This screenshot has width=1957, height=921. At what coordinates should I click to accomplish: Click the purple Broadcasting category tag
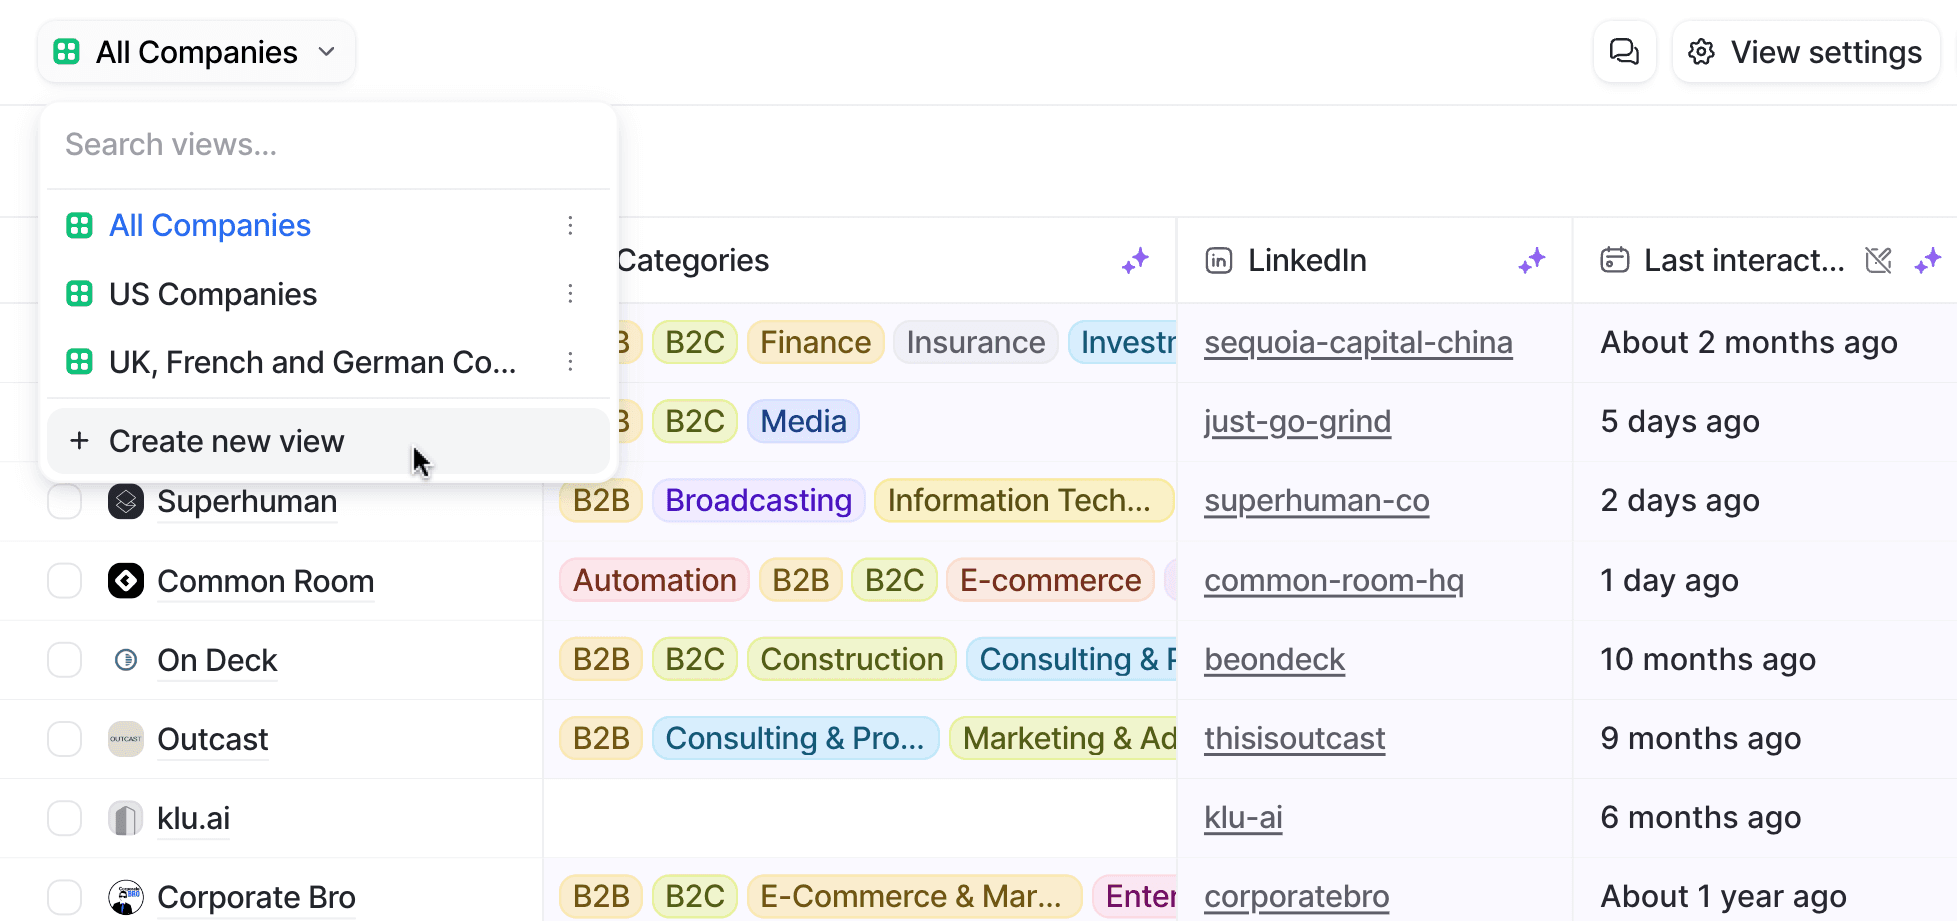click(x=758, y=500)
